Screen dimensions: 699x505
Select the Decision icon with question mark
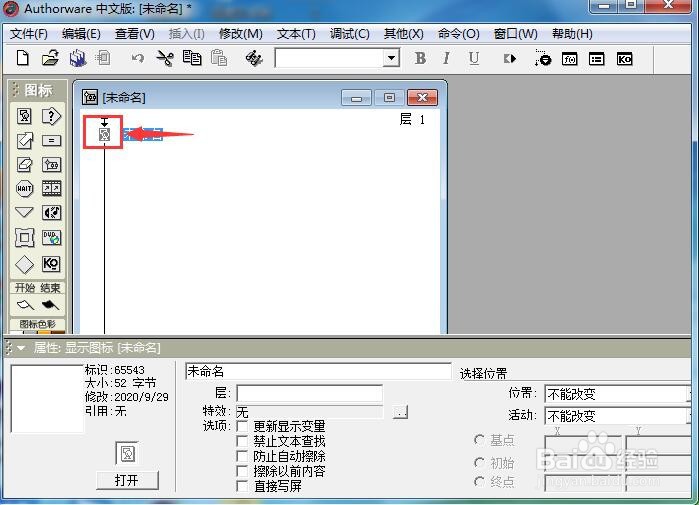[x=51, y=116]
